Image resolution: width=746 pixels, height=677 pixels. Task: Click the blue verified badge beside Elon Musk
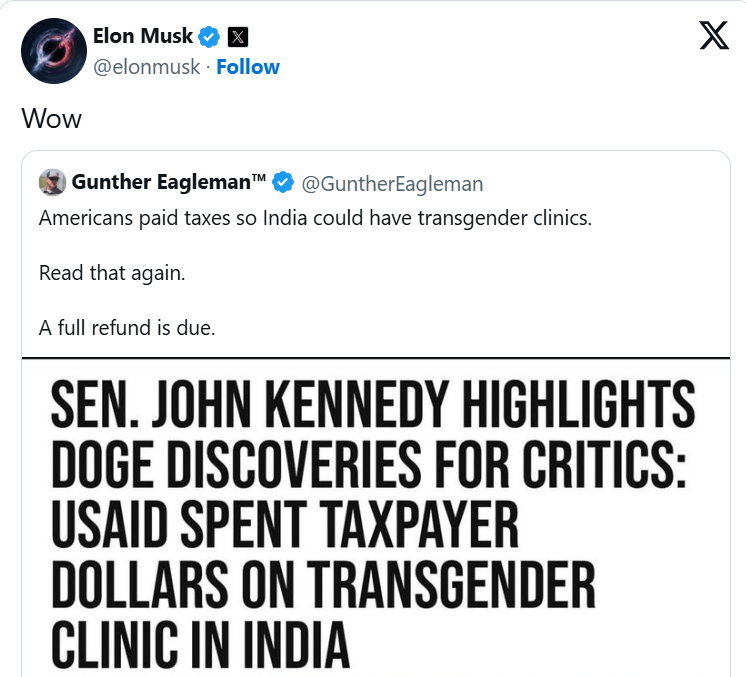(209, 37)
